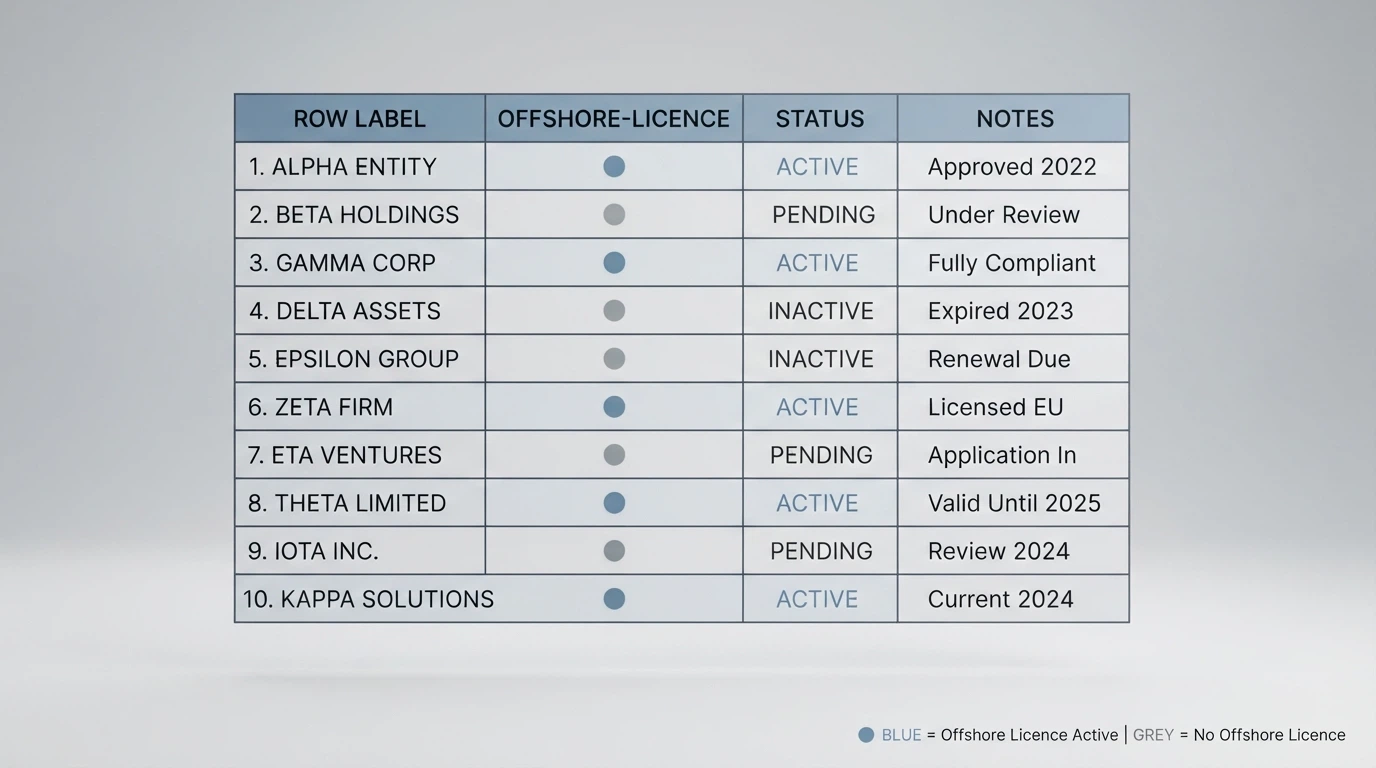Click ACTIVE status in Alpha Entity row

click(818, 167)
